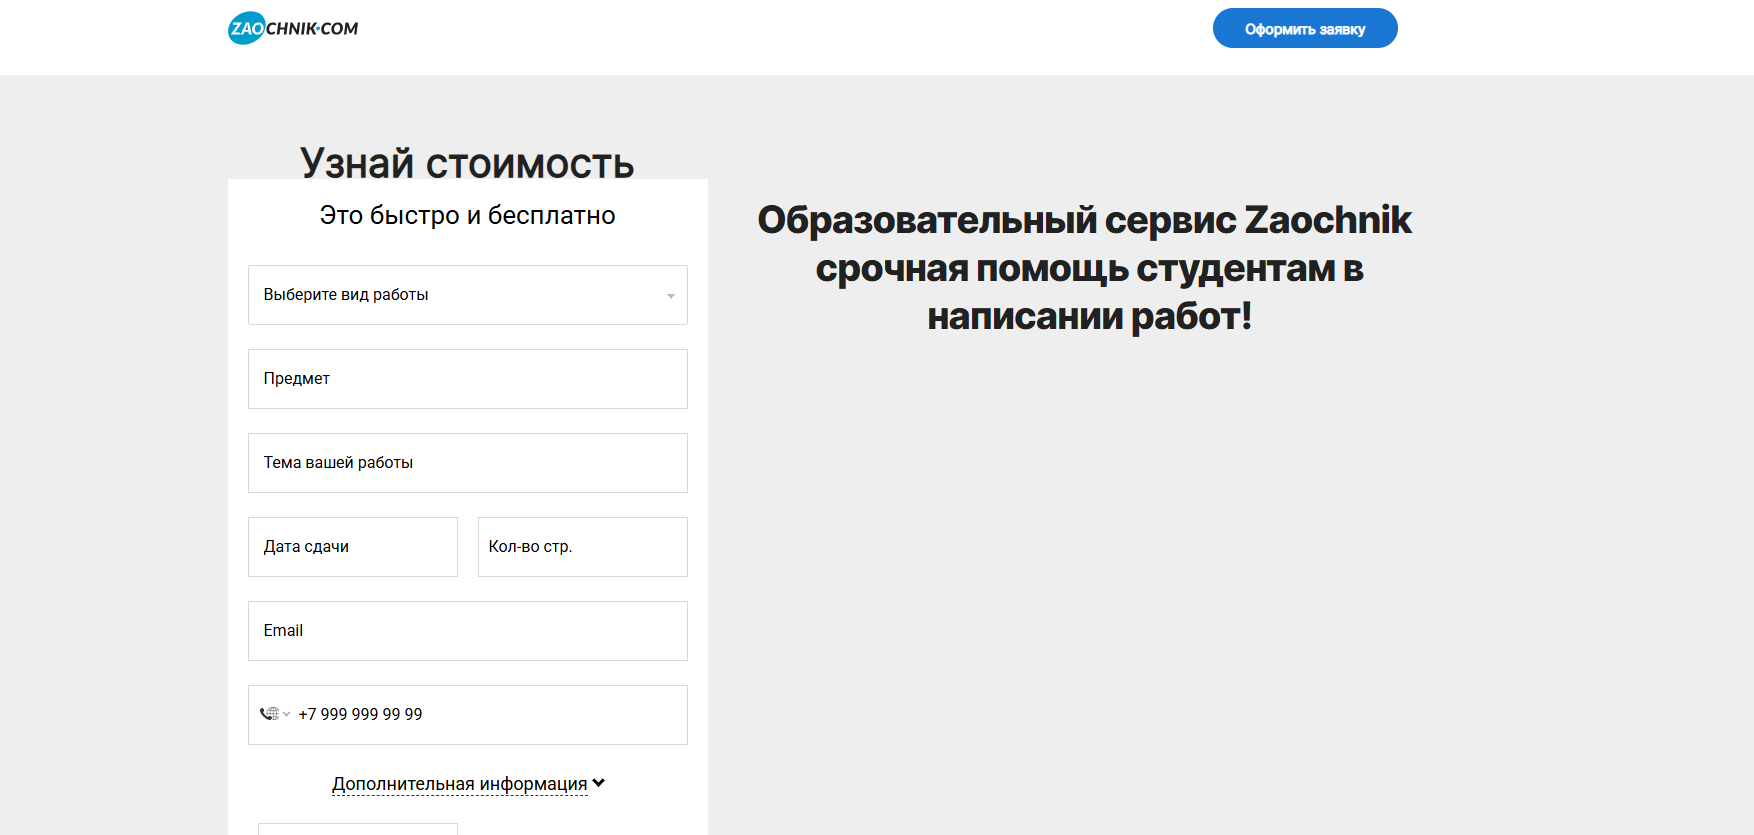Click the black chevron after Дополнительная информация
This screenshot has width=1754, height=835.
[x=599, y=783]
